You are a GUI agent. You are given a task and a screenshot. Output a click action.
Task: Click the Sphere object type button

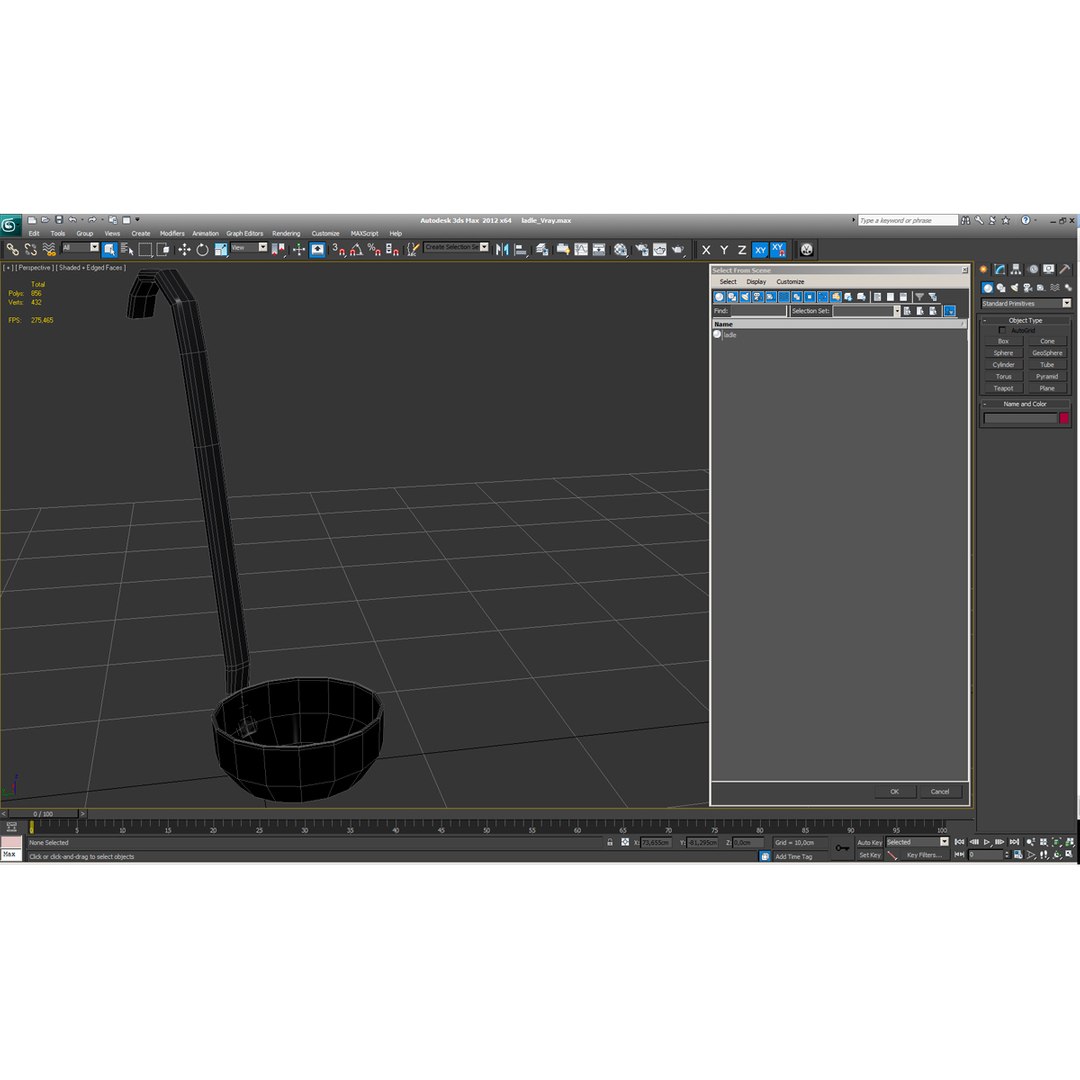[1003, 353]
